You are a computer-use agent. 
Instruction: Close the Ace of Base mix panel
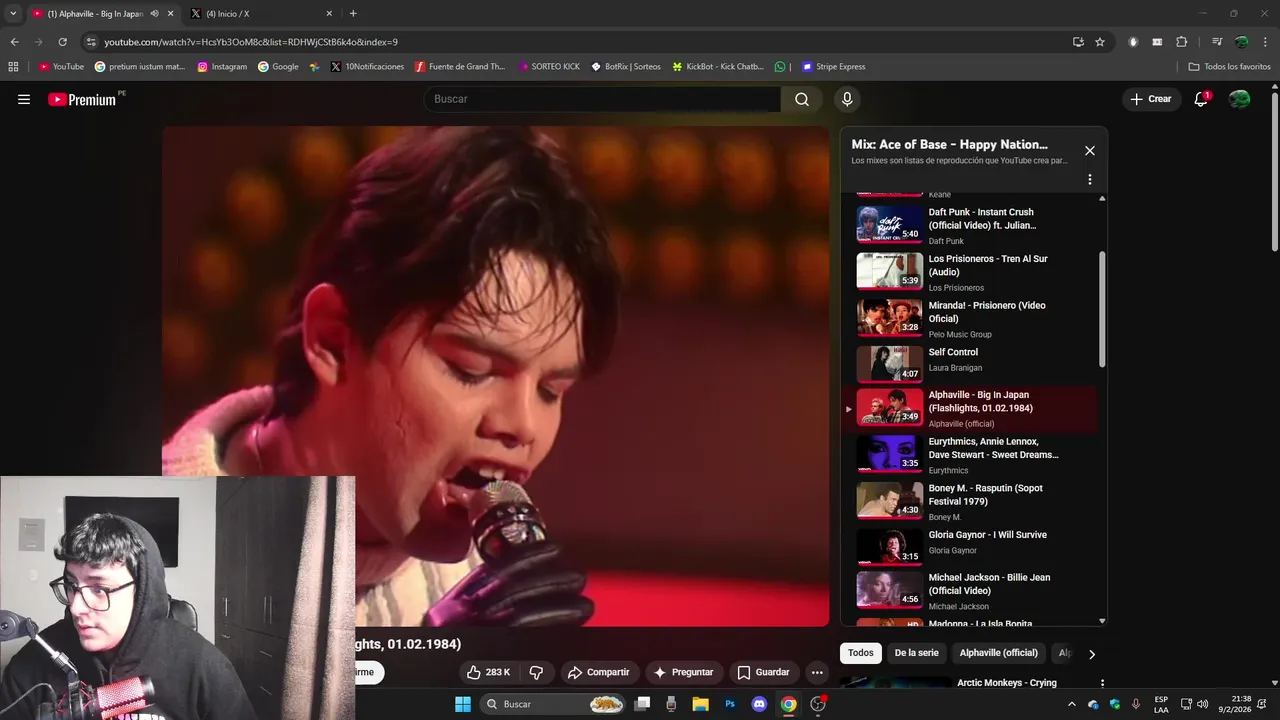click(1090, 151)
